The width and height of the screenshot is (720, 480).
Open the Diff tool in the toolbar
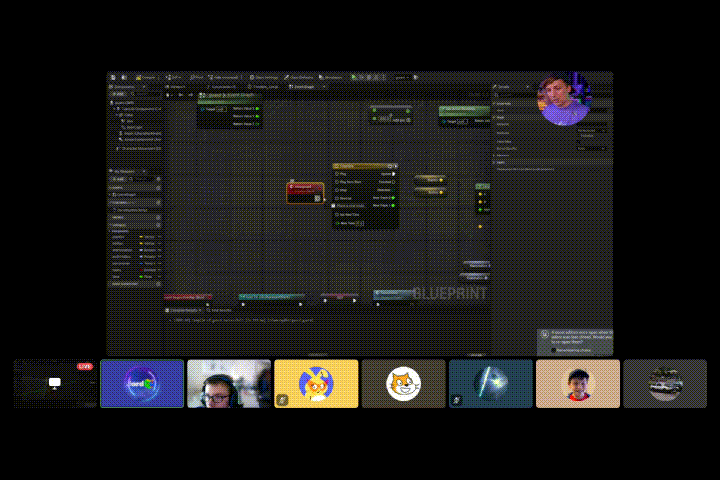[x=174, y=77]
